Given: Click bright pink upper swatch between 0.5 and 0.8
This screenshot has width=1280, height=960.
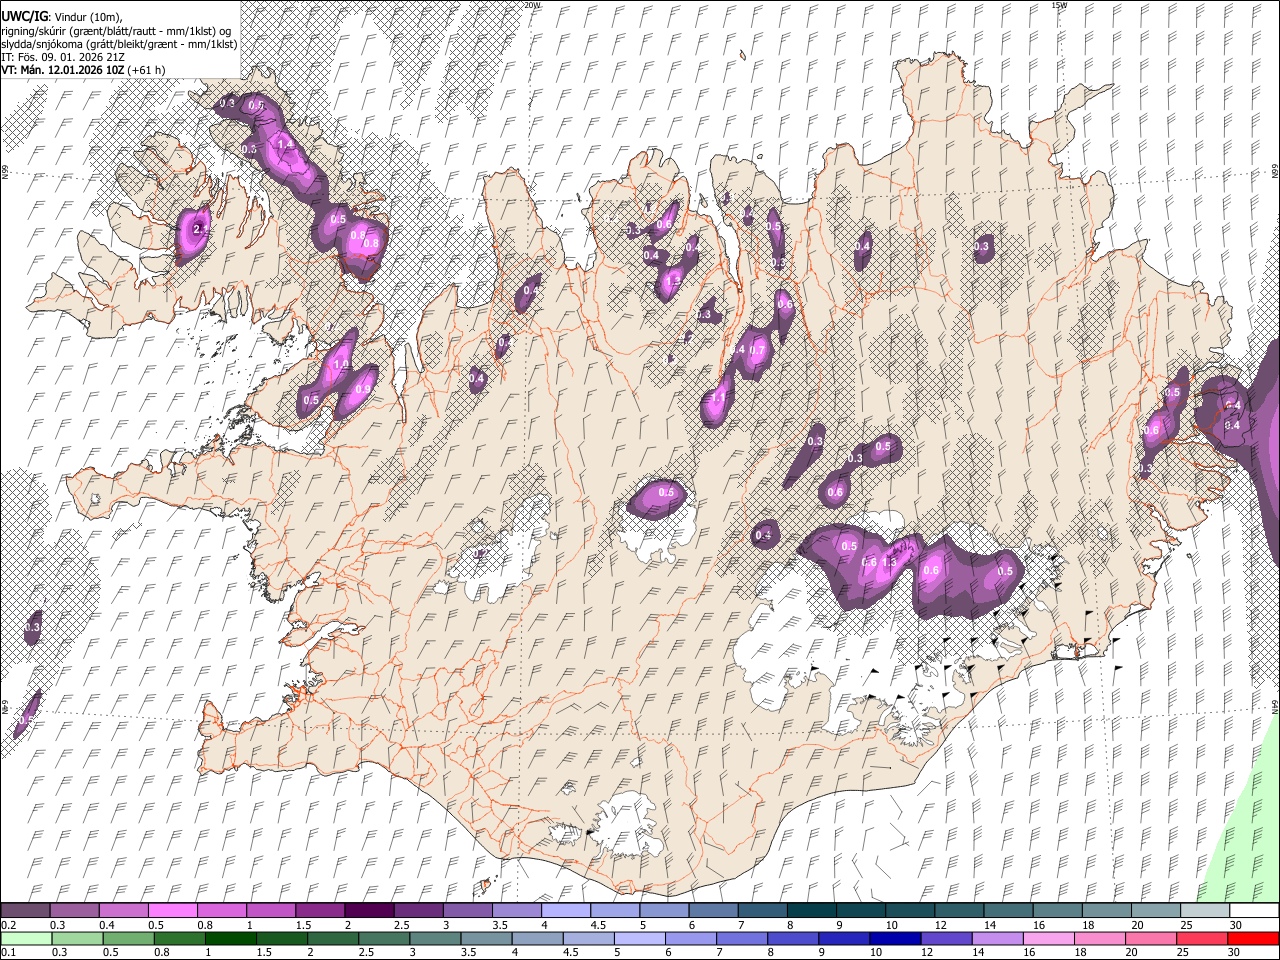Looking at the screenshot, I should [172, 911].
